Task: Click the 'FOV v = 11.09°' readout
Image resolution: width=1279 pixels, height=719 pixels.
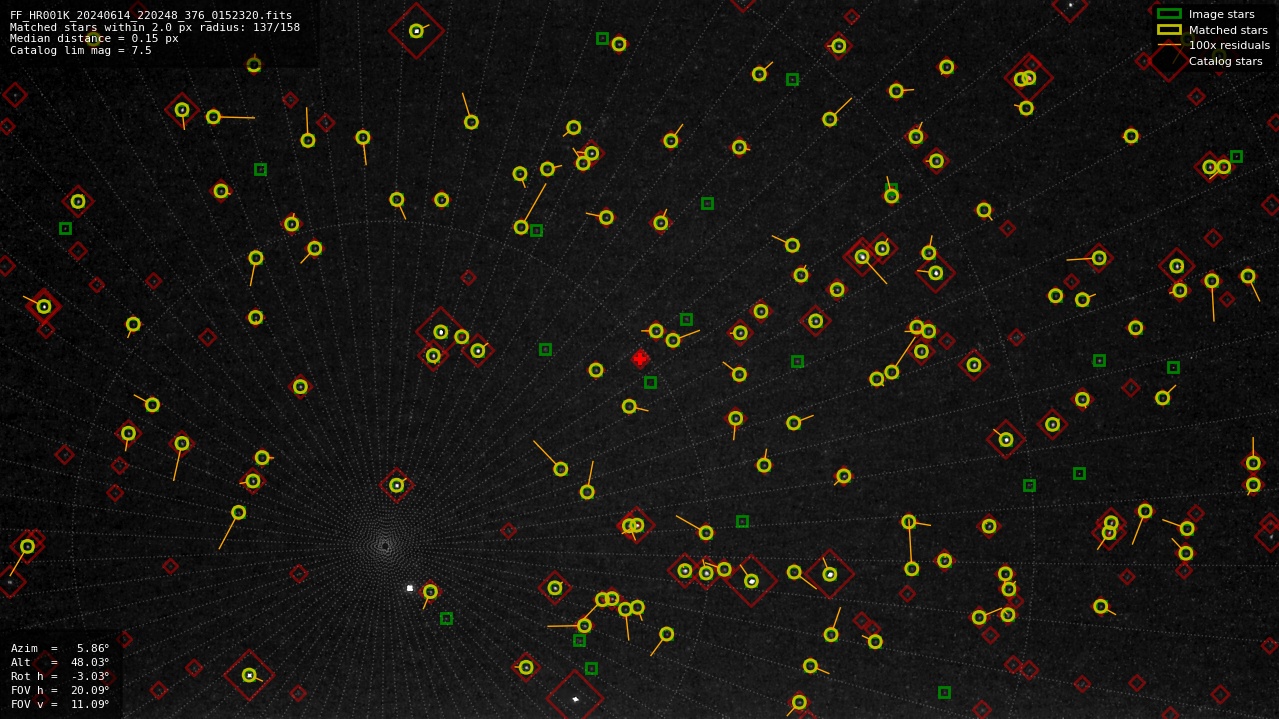Action: 60,704
